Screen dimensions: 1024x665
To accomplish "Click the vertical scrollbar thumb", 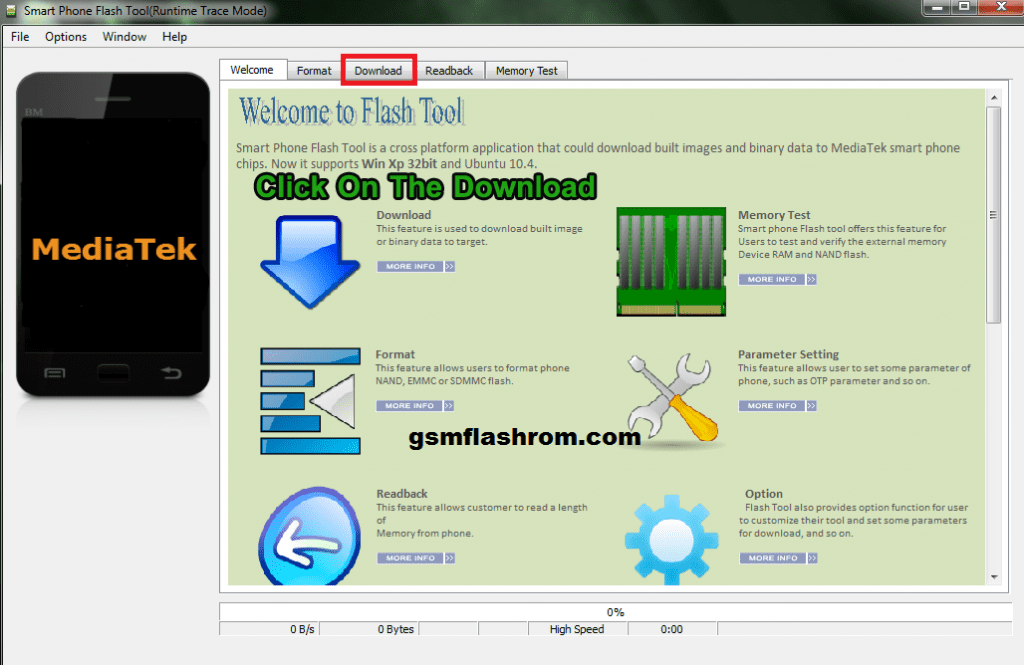I will tap(994, 215).
